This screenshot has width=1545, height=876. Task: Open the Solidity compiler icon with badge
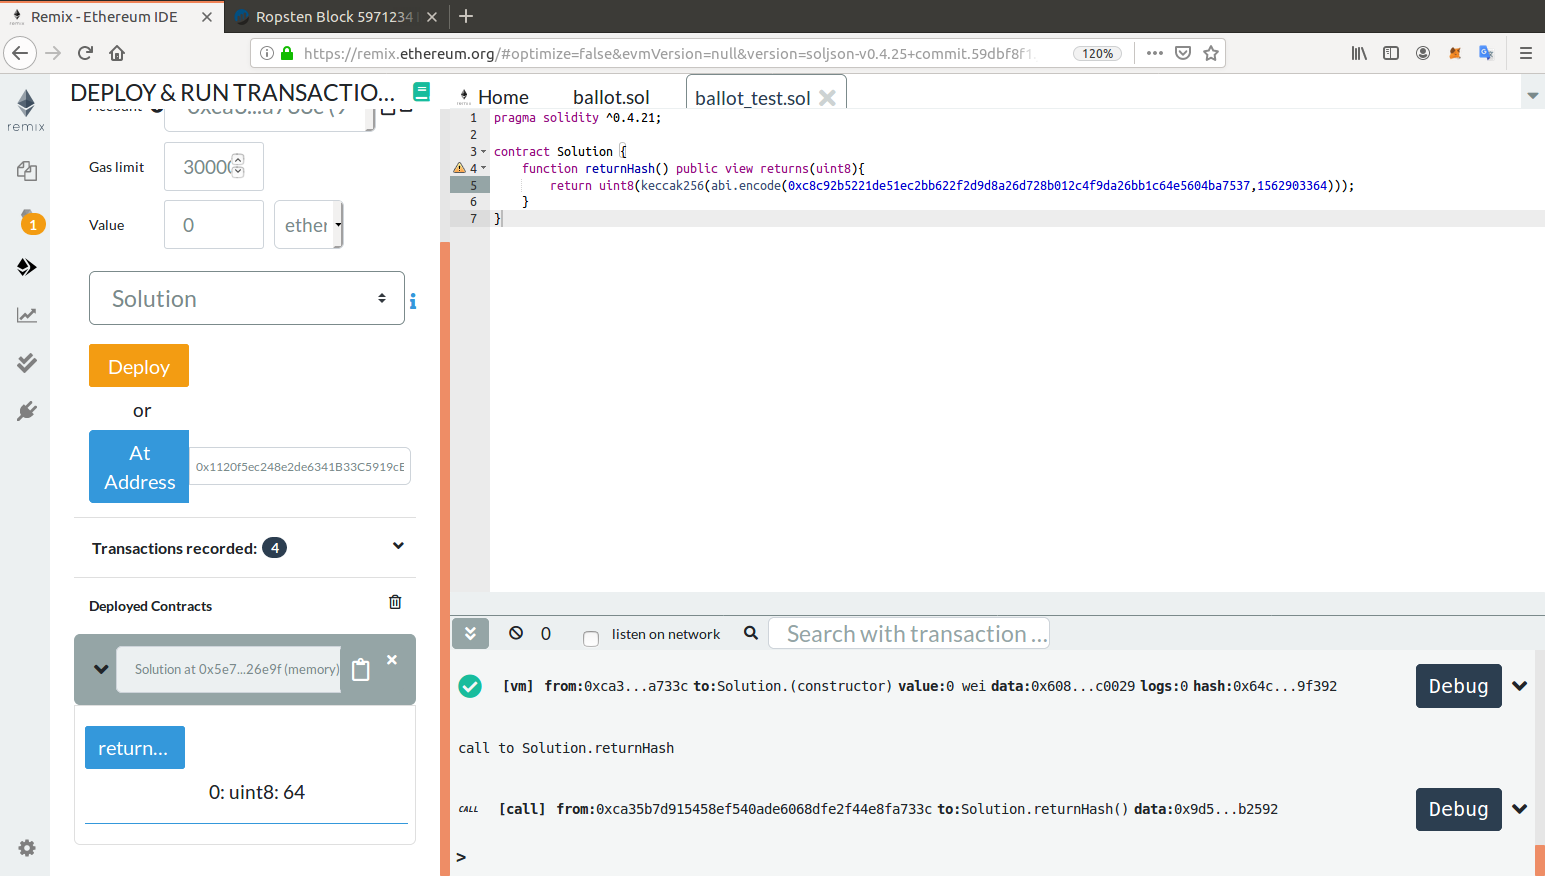28,220
